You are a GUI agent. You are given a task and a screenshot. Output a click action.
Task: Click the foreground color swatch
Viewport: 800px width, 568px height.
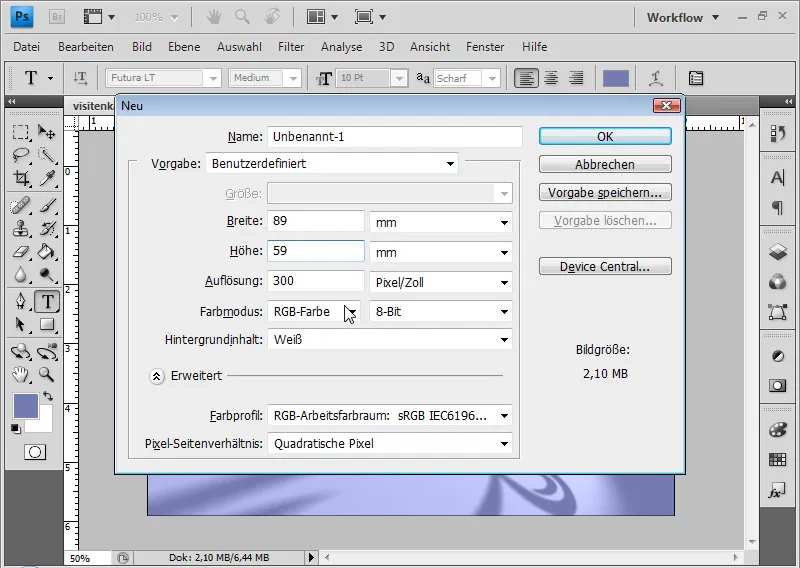(x=26, y=406)
